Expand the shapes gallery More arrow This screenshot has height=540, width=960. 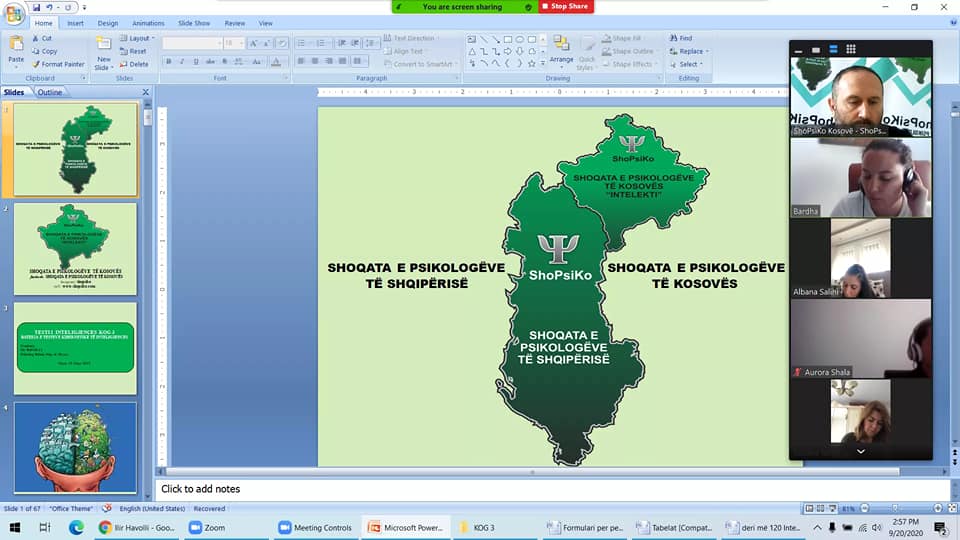543,64
